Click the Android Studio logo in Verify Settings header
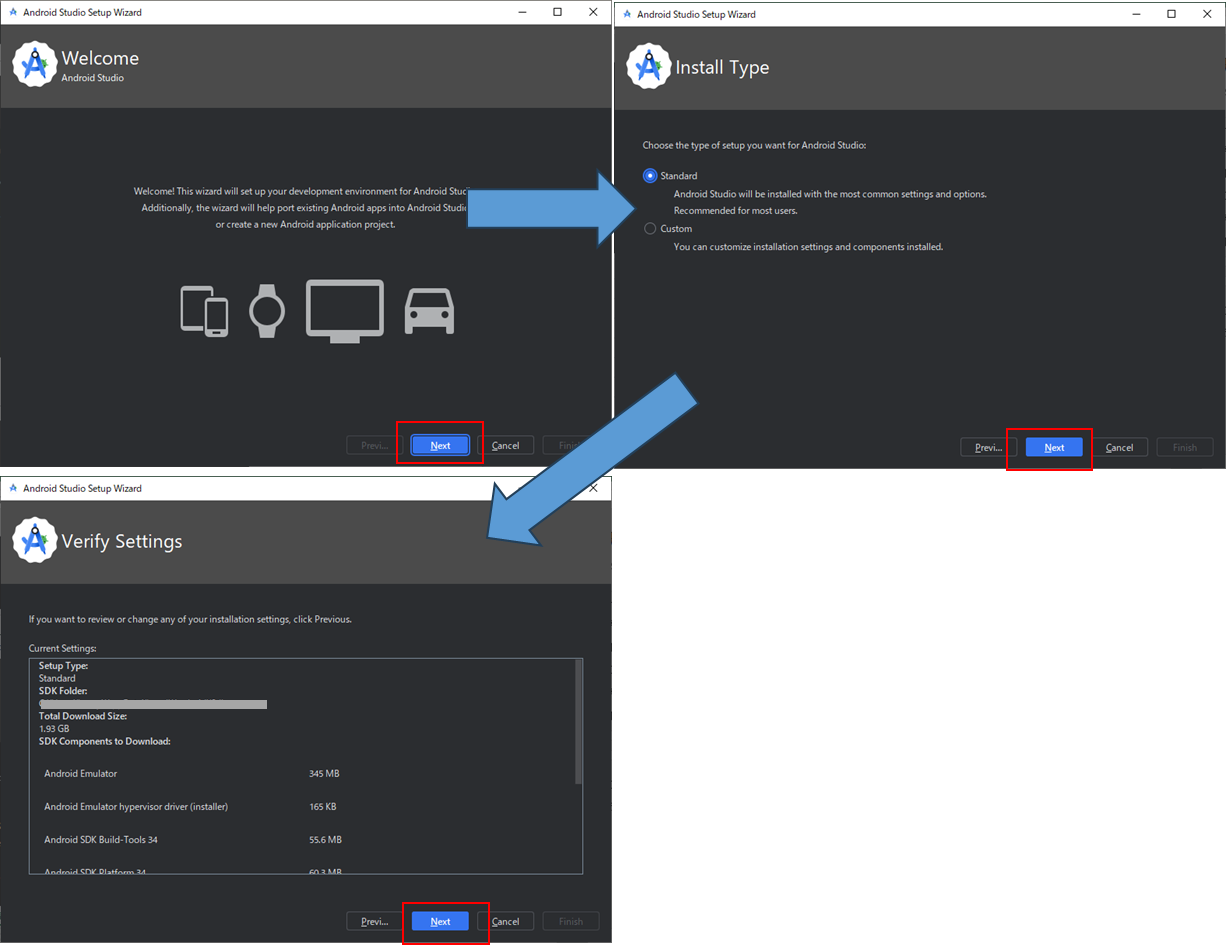The width and height of the screenshot is (1226, 945). click(x=35, y=541)
